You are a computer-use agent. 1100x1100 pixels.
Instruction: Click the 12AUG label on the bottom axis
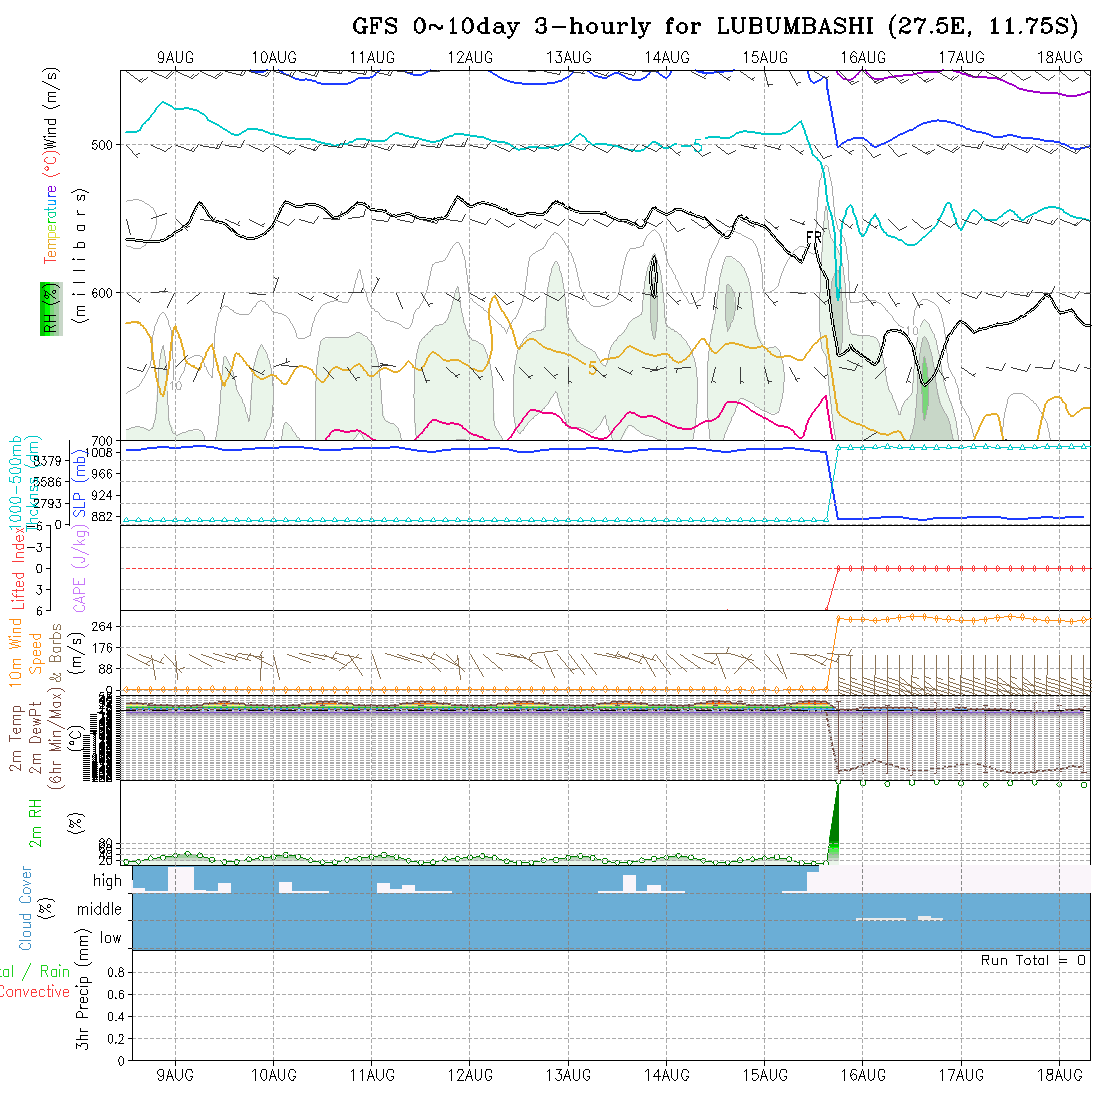[x=470, y=1075]
